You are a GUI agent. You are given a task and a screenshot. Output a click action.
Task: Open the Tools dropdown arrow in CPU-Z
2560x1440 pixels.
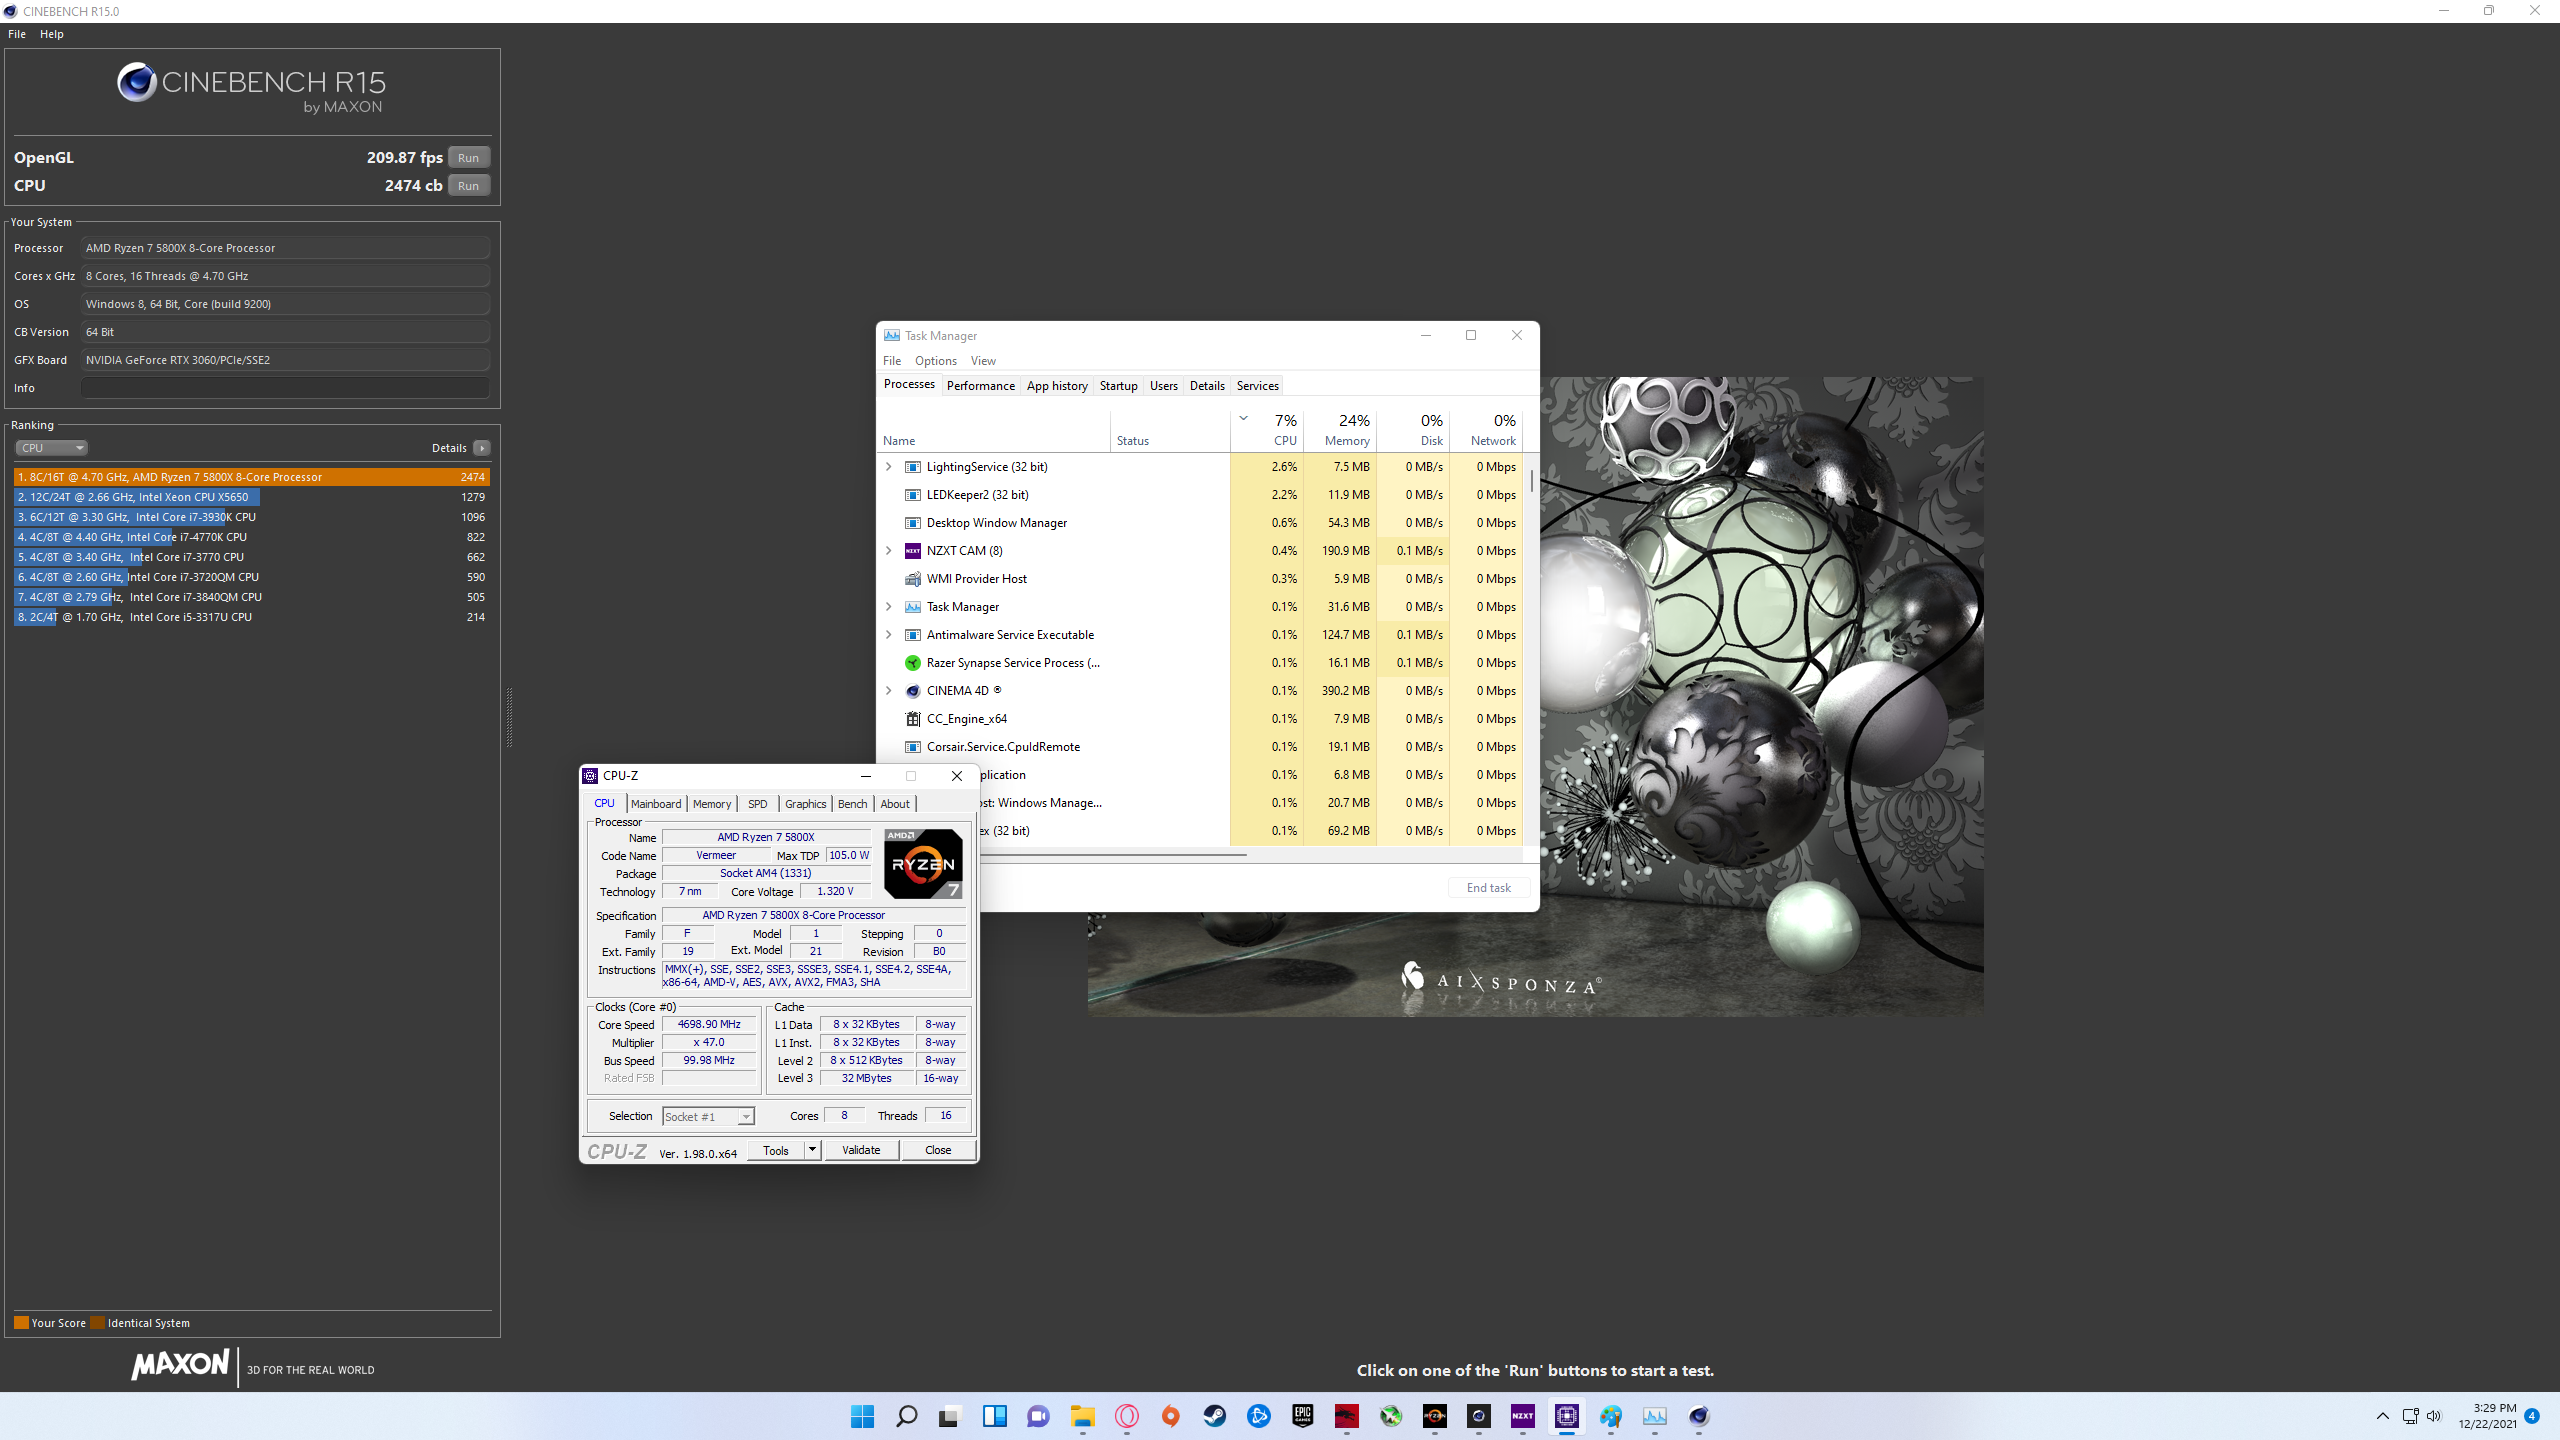click(813, 1150)
